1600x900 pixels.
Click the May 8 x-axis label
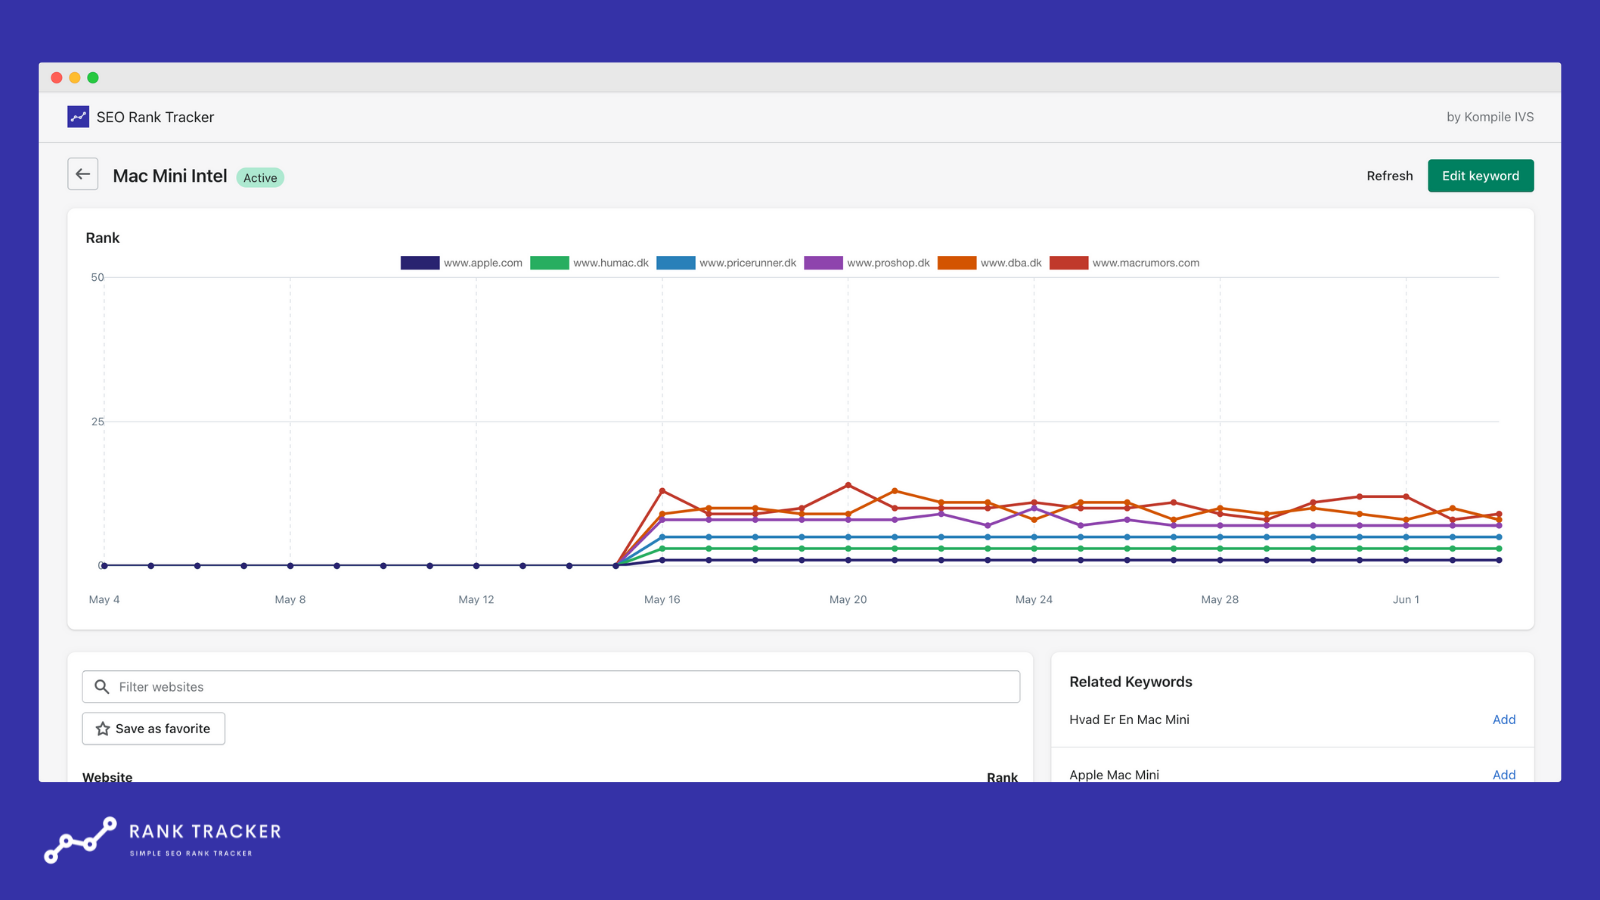290,600
